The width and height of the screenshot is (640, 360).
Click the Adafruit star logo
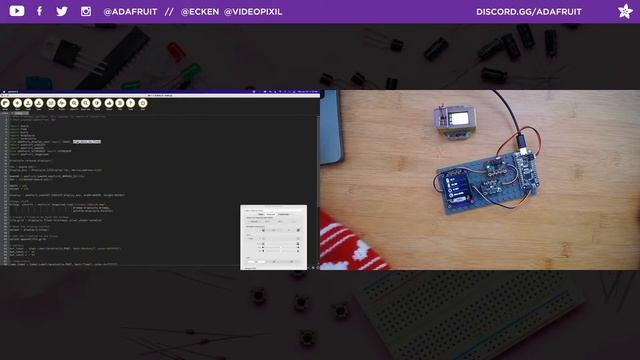pyautogui.click(x=625, y=11)
